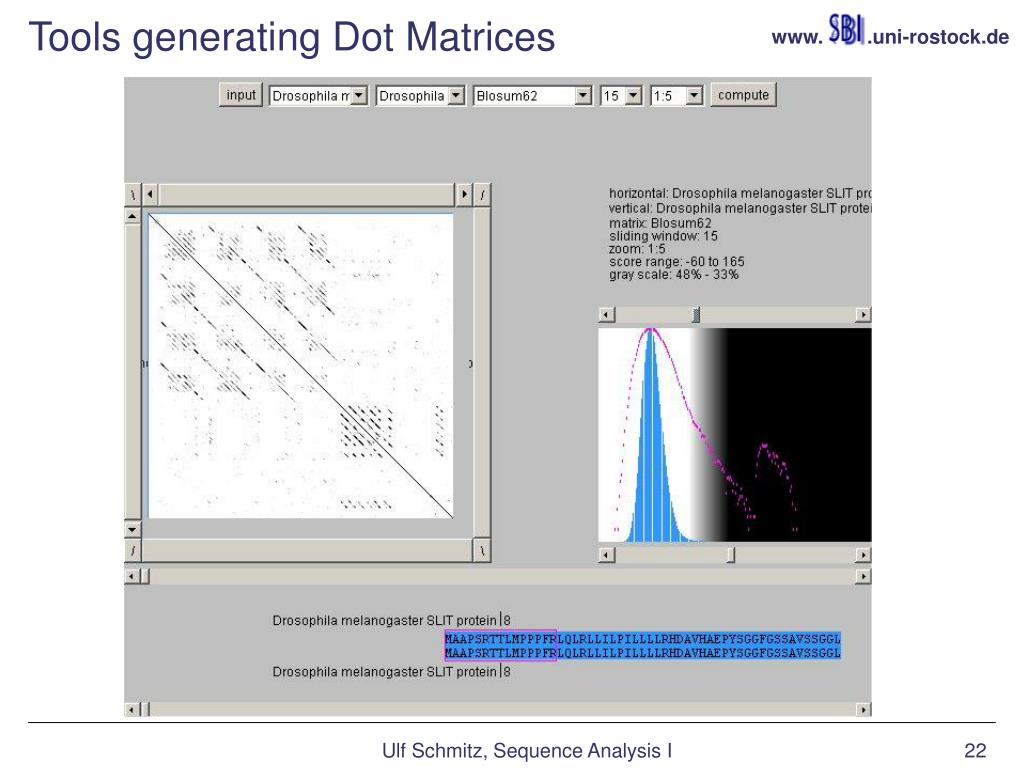Click right arrow of lower histogram slider
This screenshot has width=1024, height=768.
coord(863,554)
